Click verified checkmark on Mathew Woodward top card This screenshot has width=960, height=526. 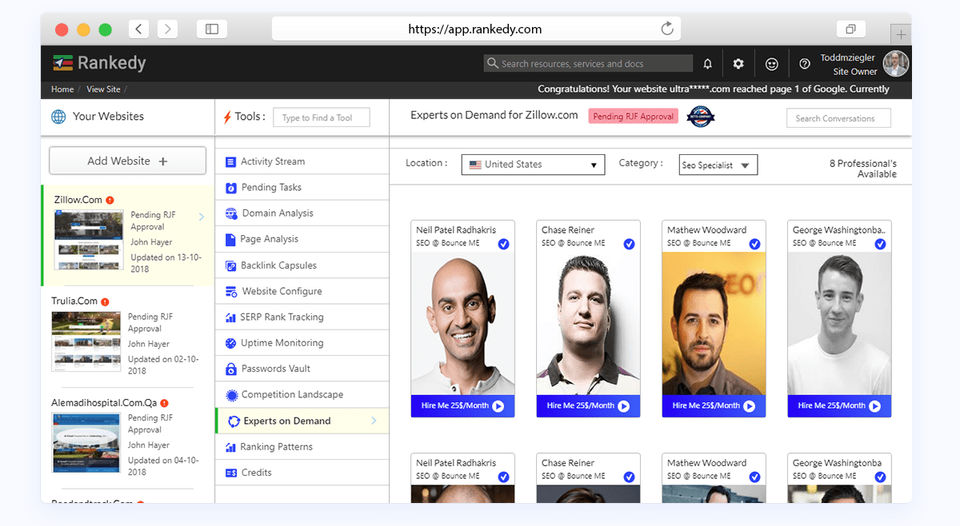point(754,244)
